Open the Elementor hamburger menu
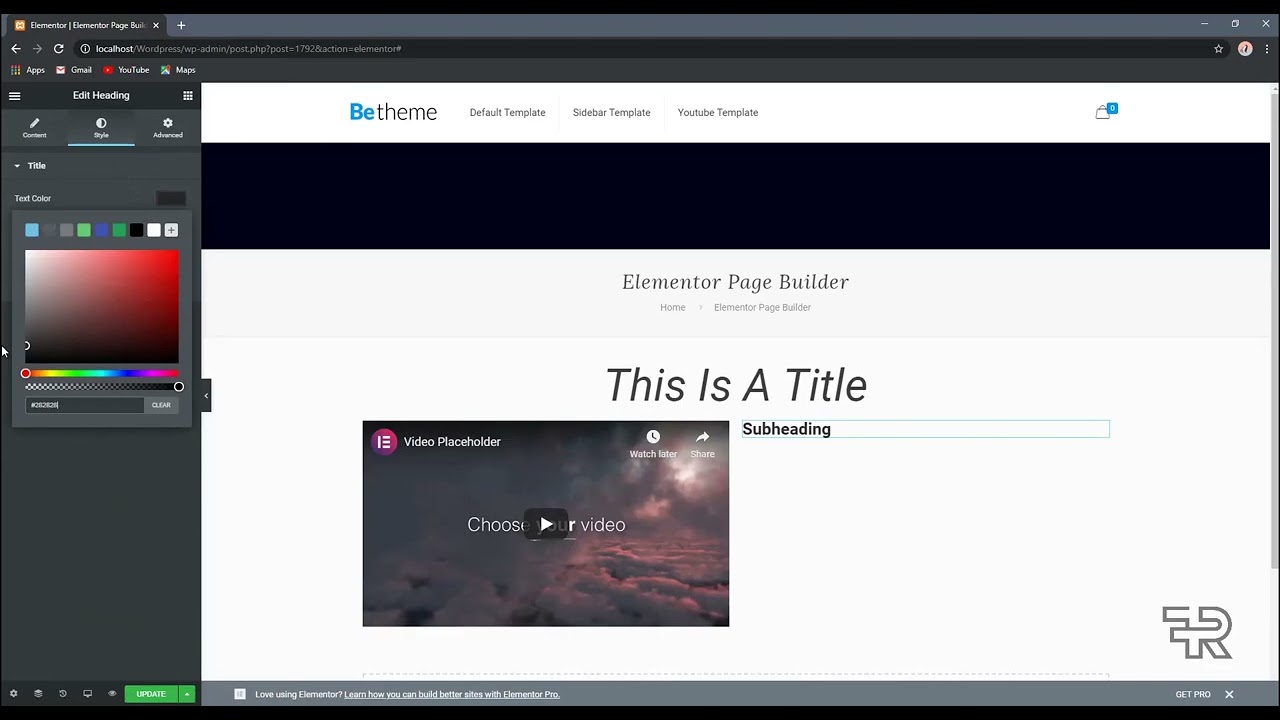Image resolution: width=1280 pixels, height=720 pixels. (x=14, y=96)
